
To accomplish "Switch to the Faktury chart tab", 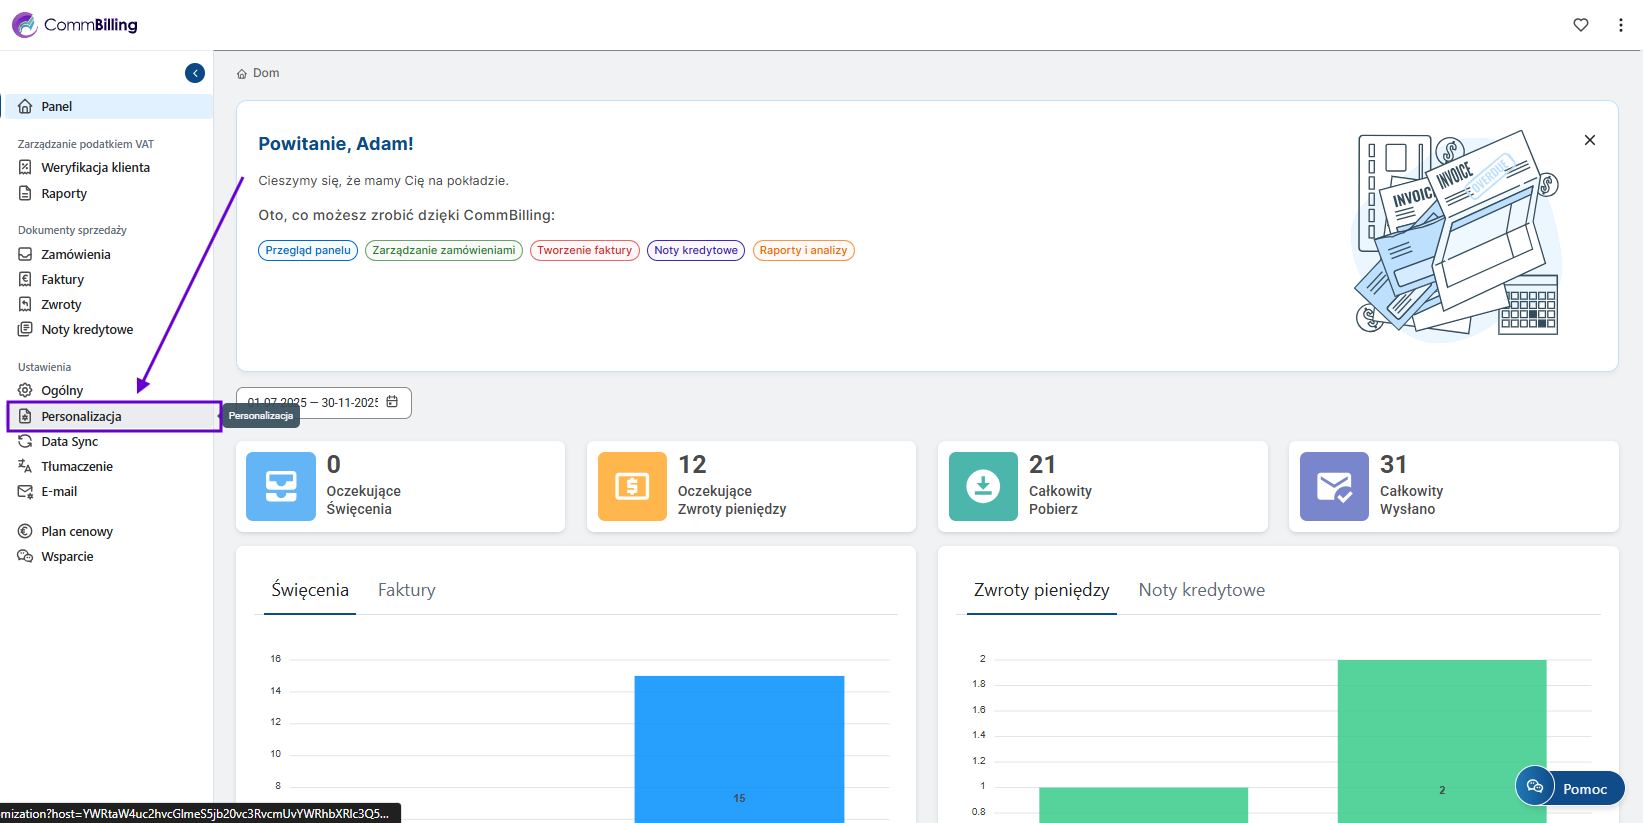I will click(x=406, y=590).
